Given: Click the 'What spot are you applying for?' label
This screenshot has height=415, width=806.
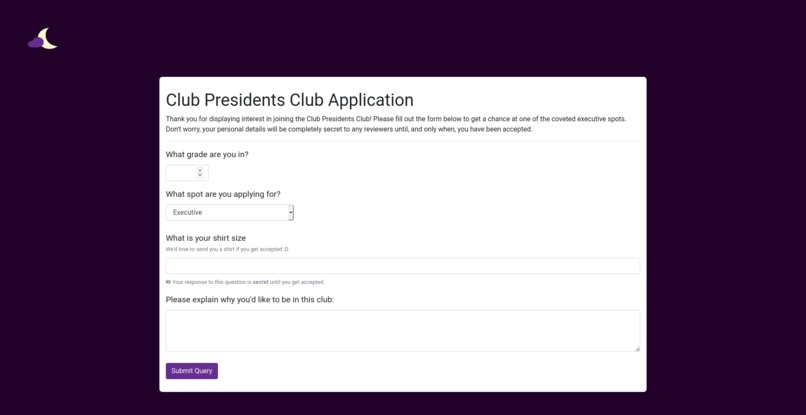Looking at the screenshot, I should coord(223,194).
